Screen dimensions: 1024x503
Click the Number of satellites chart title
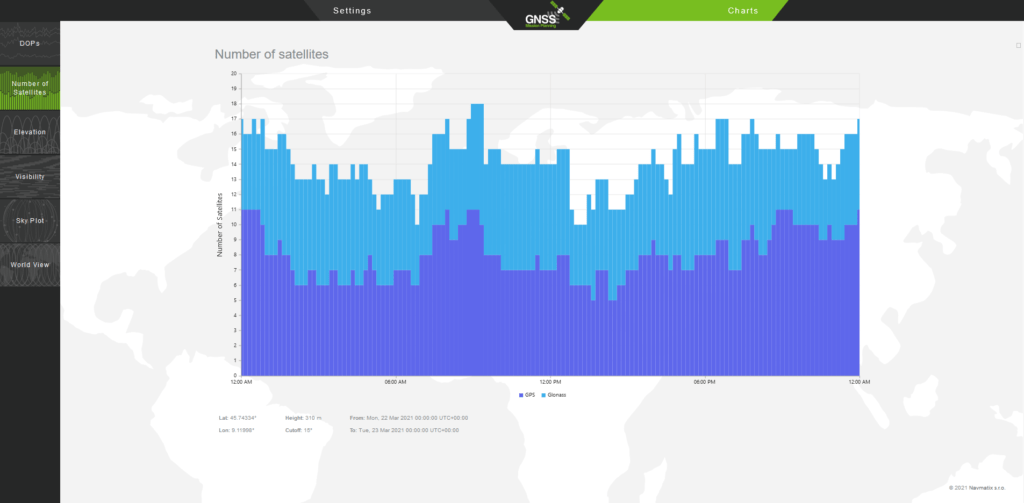tap(271, 54)
